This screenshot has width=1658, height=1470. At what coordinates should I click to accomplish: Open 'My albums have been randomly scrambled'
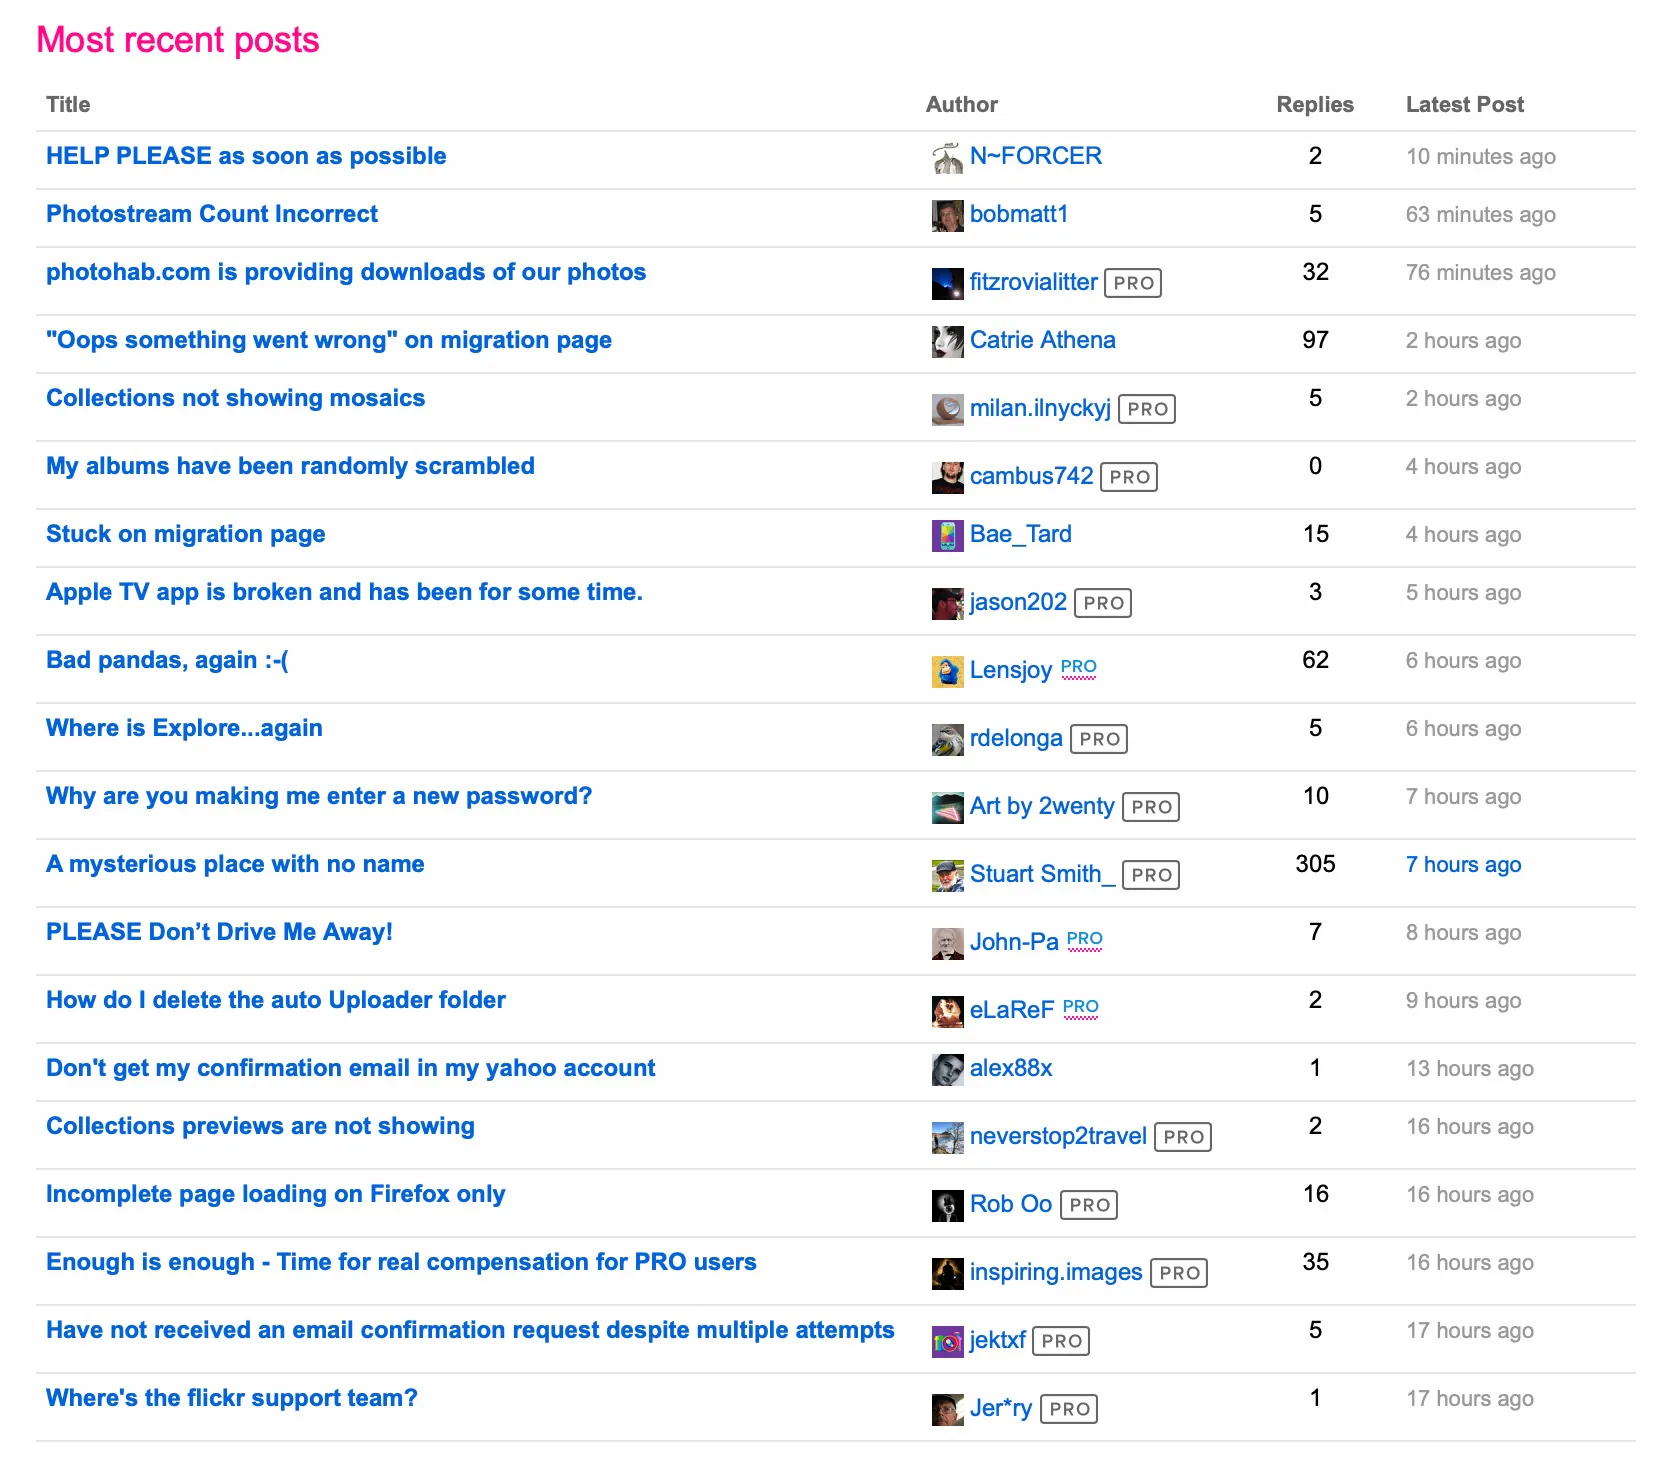(290, 466)
